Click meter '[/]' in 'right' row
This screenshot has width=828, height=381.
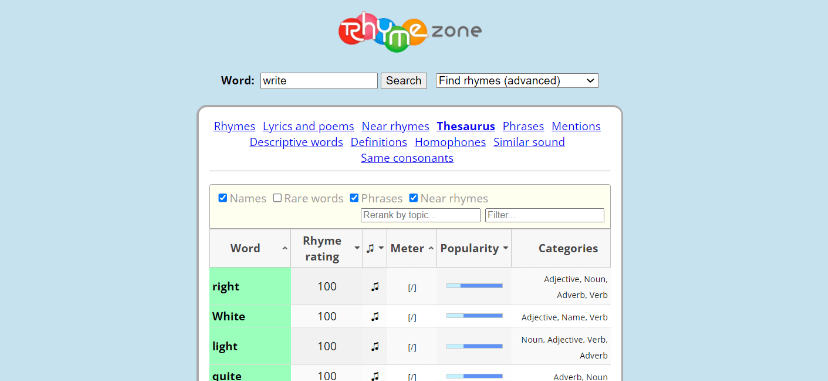pos(412,288)
